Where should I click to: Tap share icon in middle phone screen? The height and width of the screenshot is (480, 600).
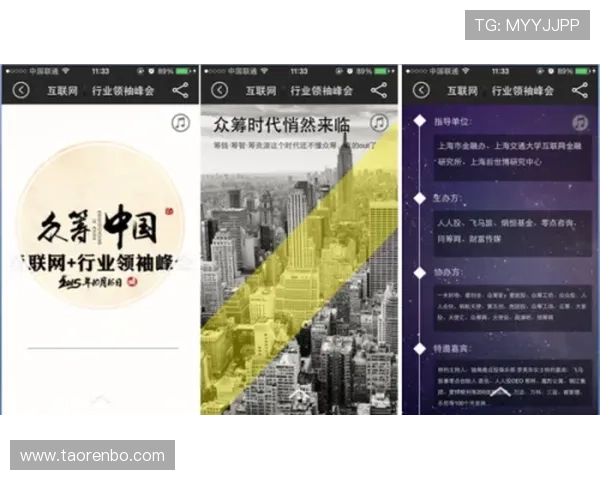(x=379, y=90)
